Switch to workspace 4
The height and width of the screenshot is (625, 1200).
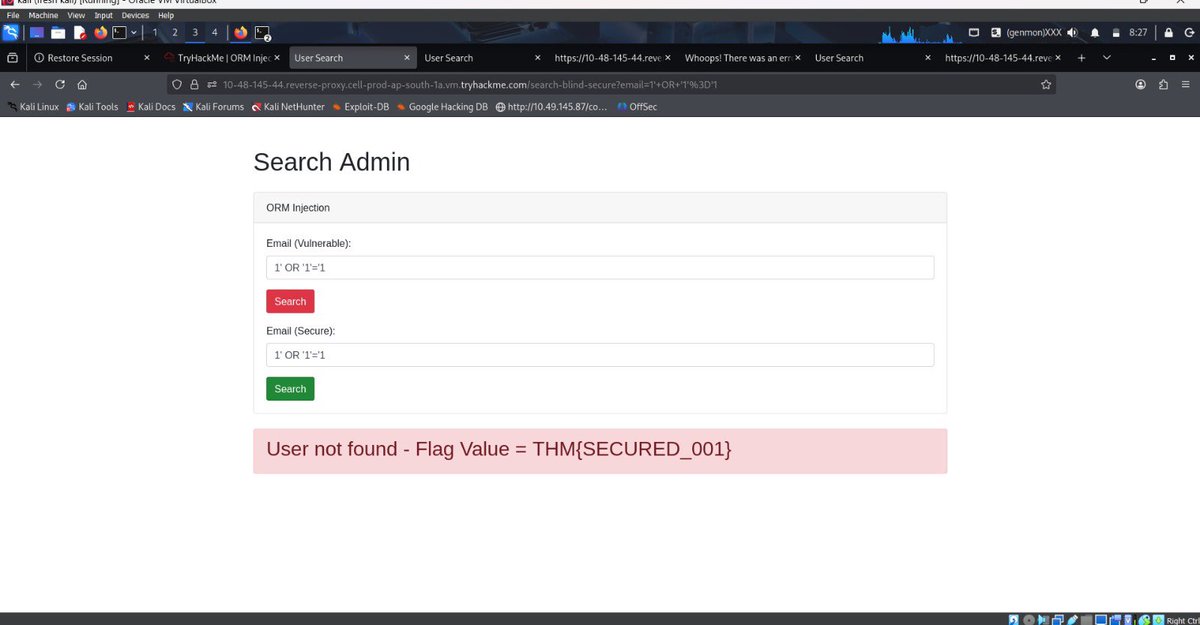(x=214, y=32)
